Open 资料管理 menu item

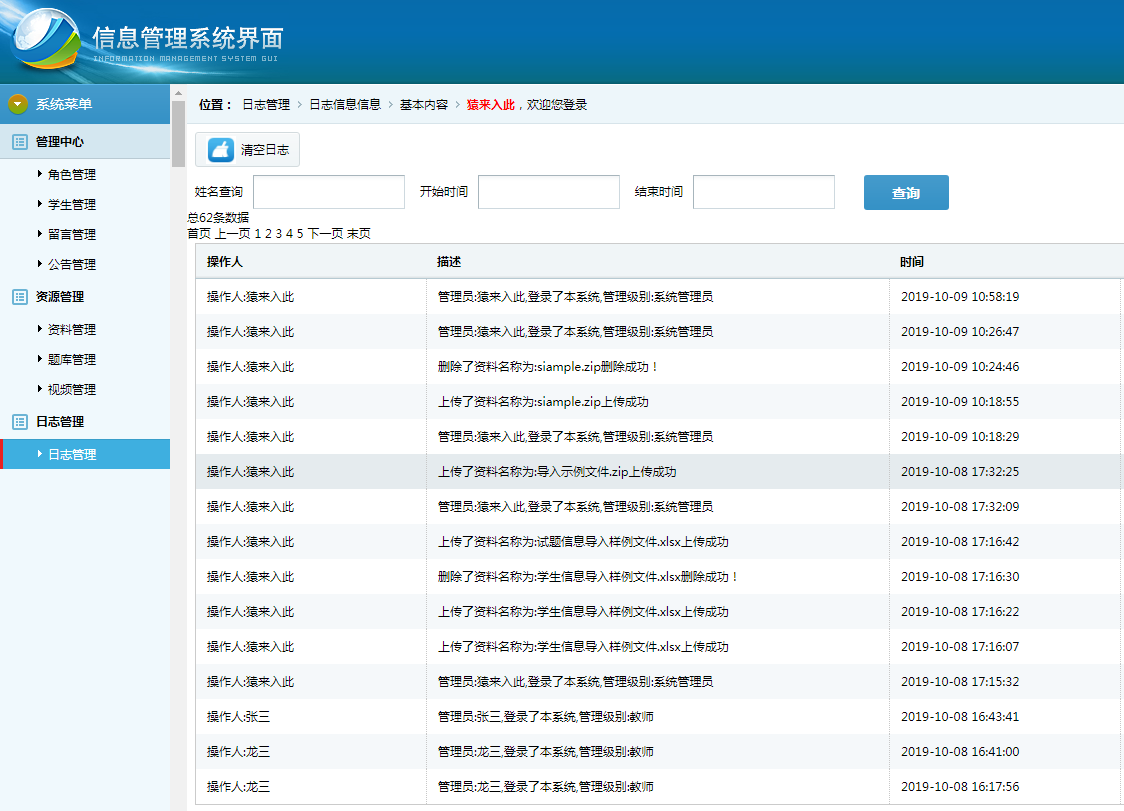72,329
